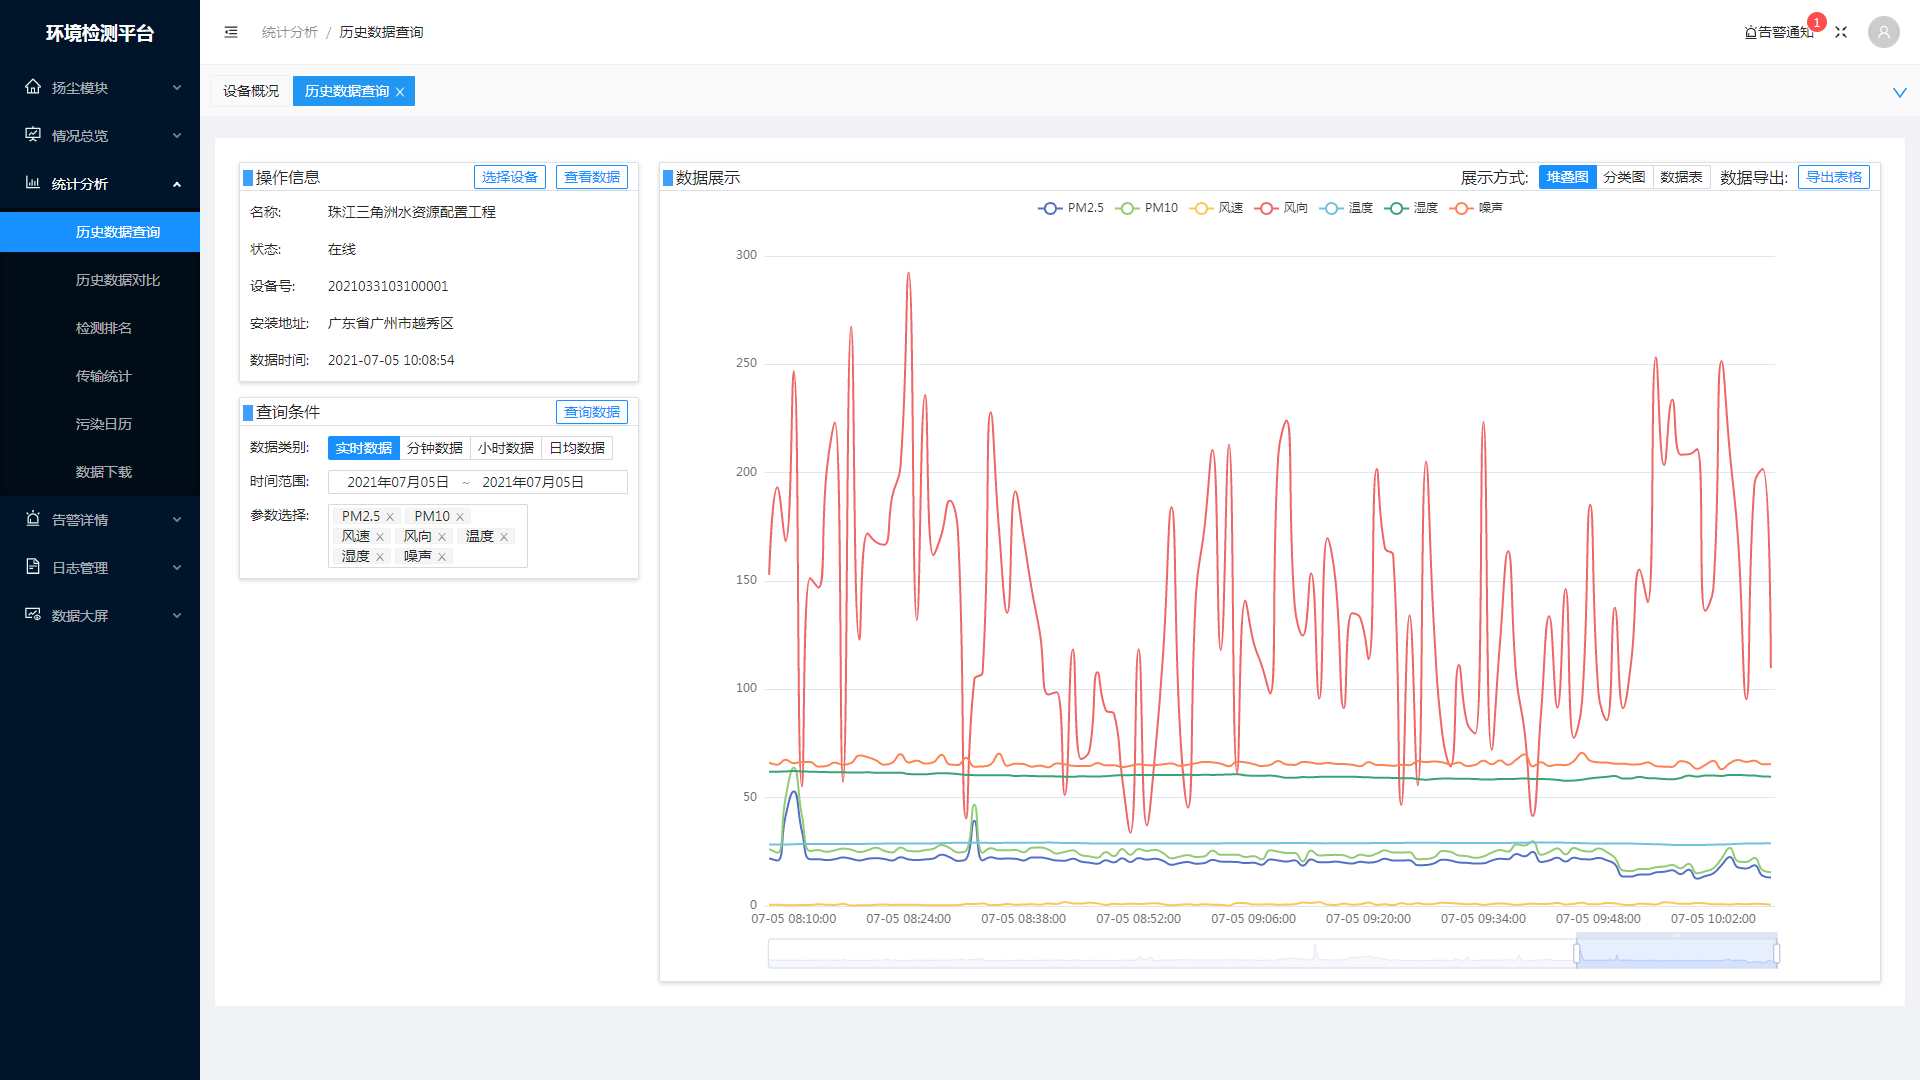Toggle PM10 series in chart legend
1920x1080 pixels.
click(x=1147, y=208)
